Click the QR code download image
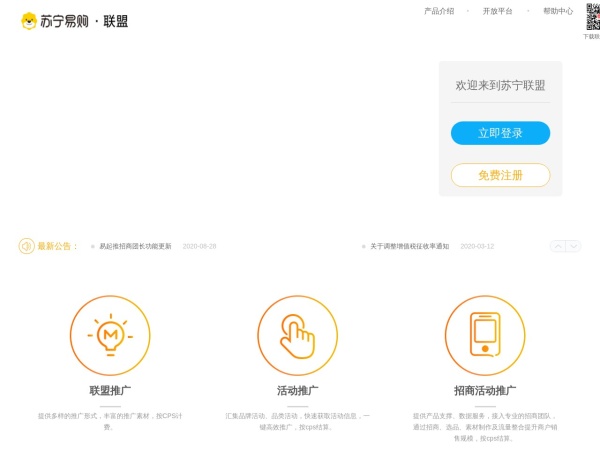 click(x=592, y=17)
